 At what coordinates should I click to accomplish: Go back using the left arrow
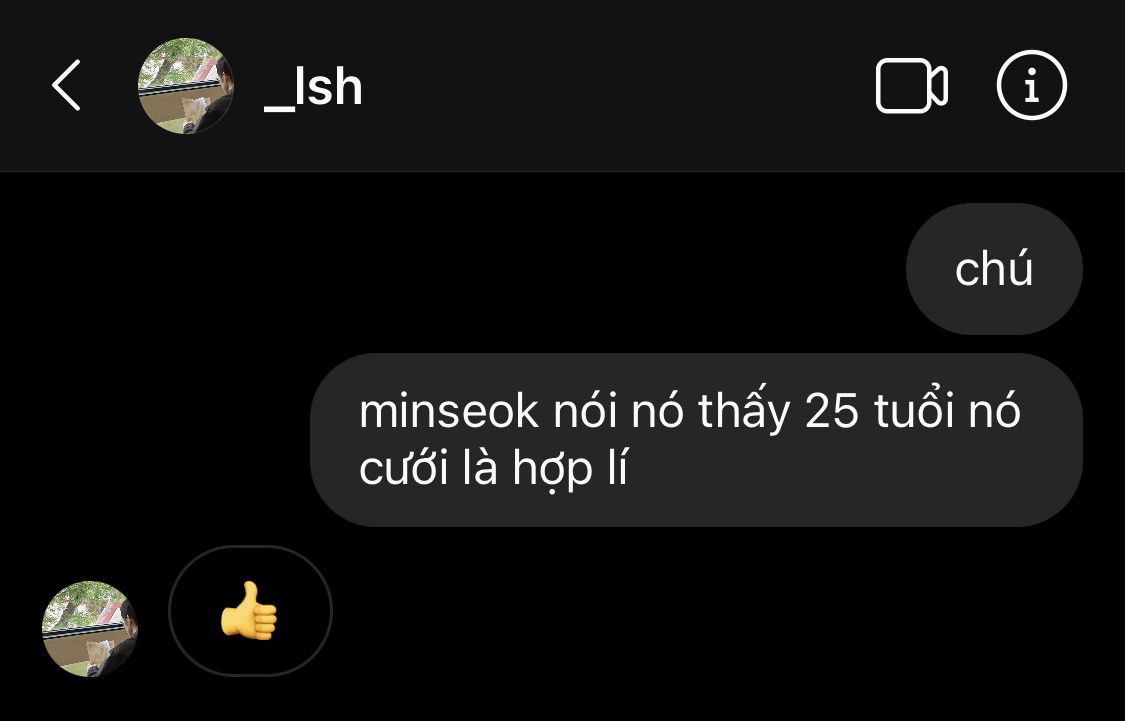point(66,85)
